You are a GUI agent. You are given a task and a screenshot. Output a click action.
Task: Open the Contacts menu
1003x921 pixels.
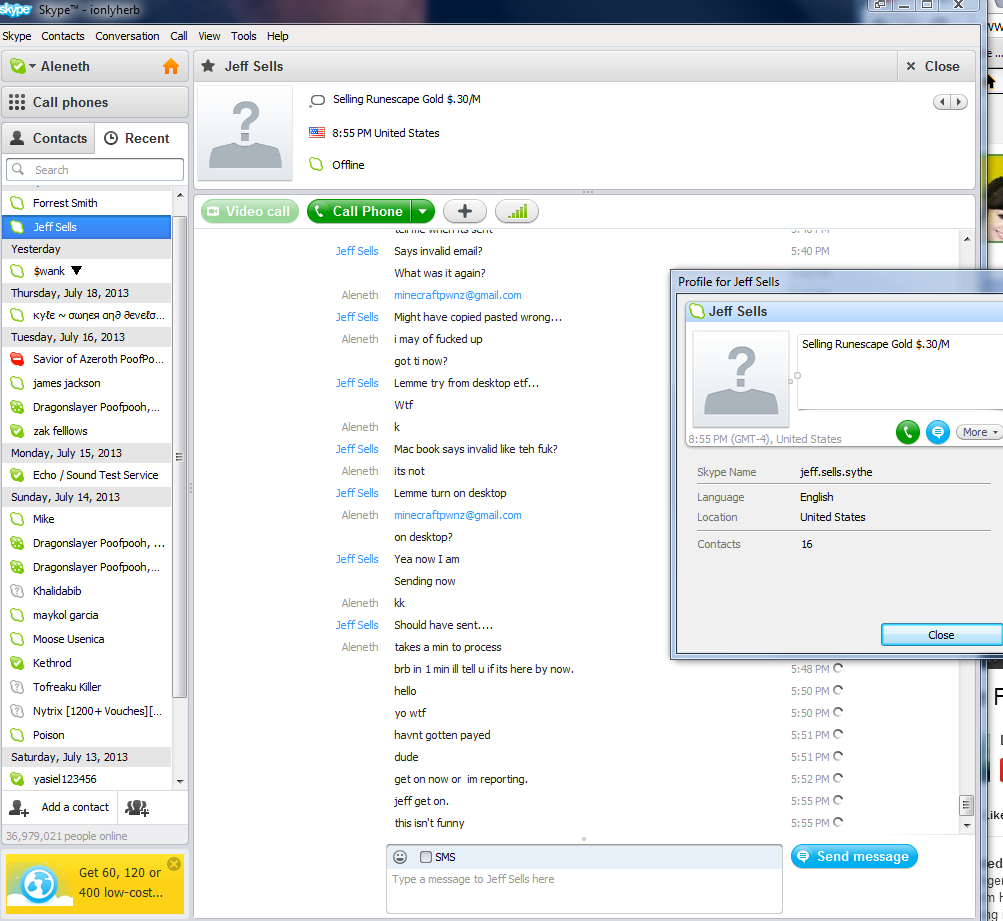coord(63,36)
